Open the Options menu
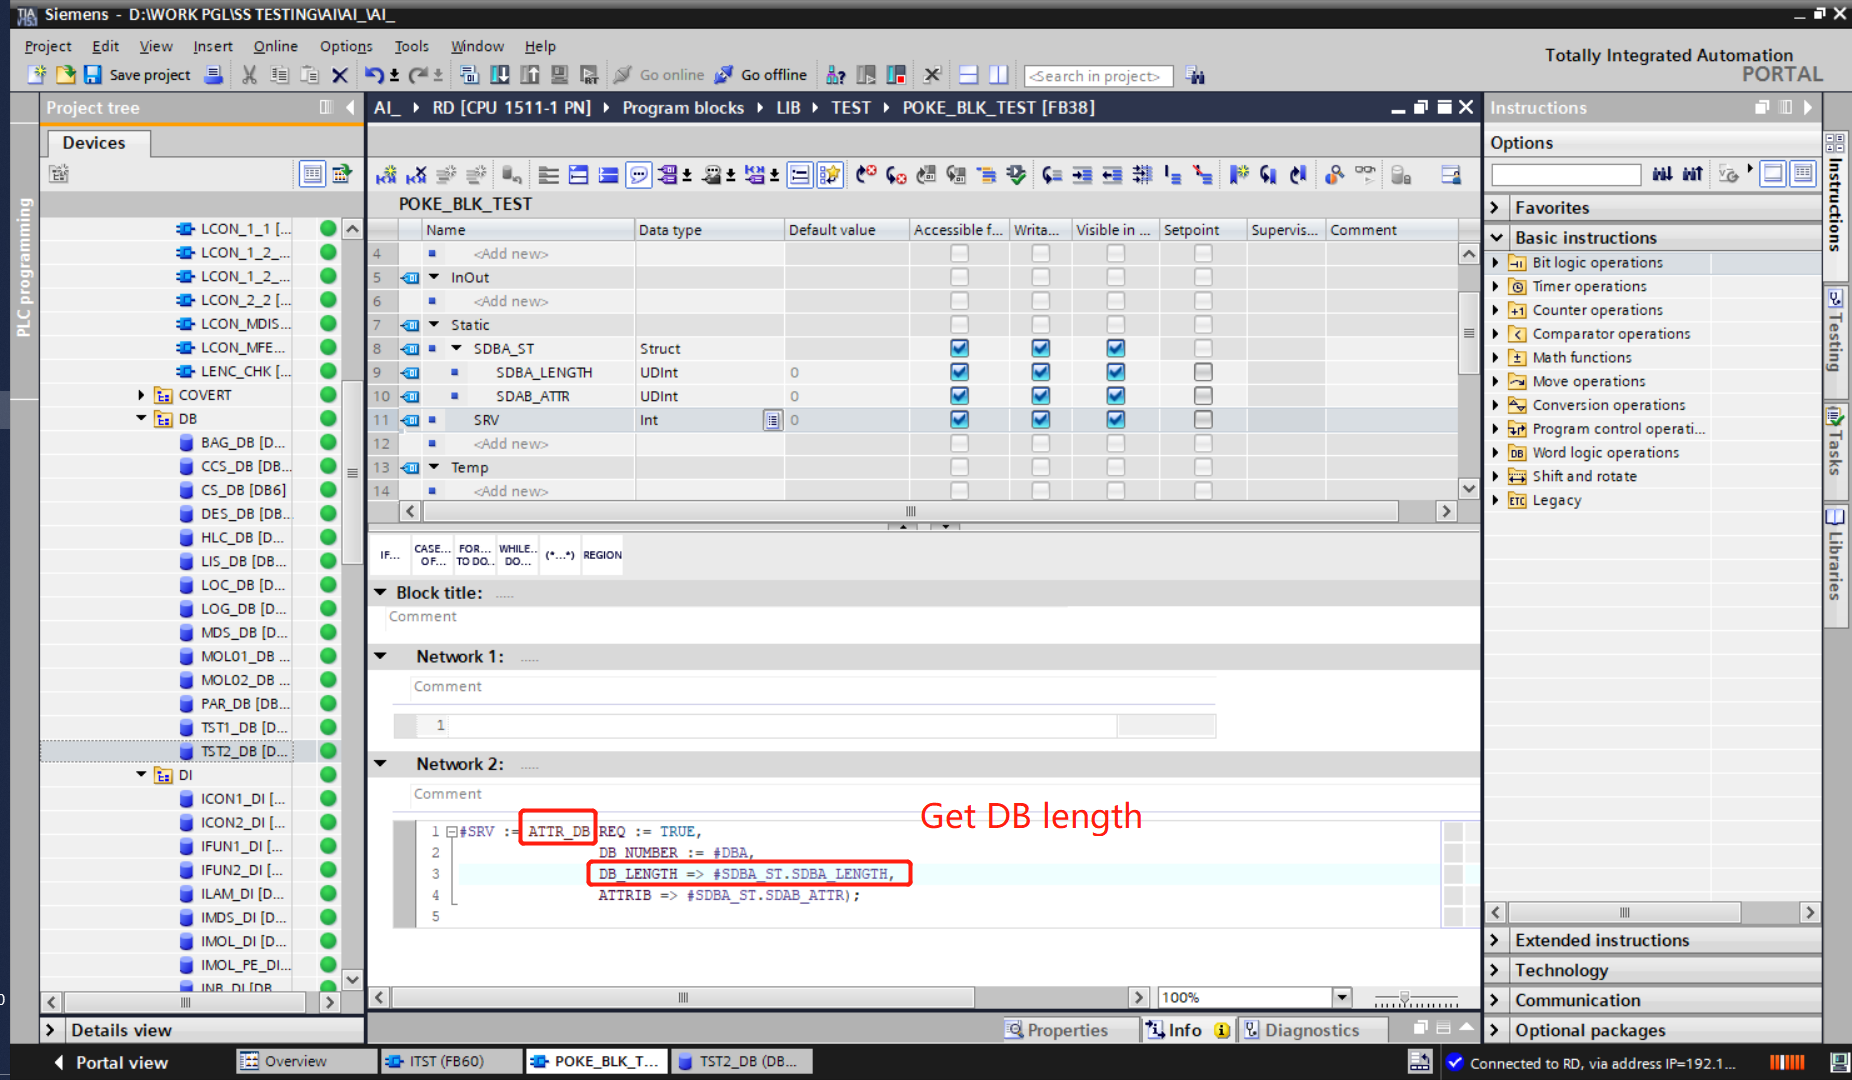Screen dimensions: 1852x1080 (346, 46)
